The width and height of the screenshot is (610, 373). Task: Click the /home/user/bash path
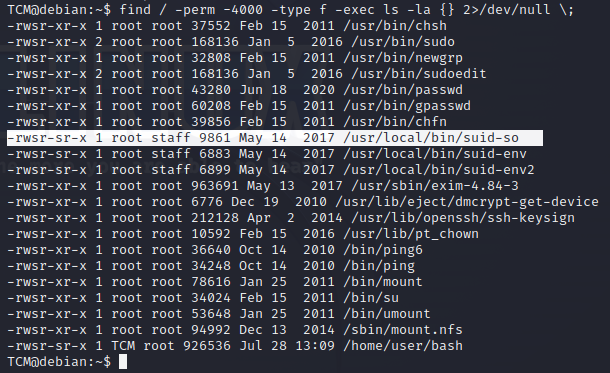403,346
